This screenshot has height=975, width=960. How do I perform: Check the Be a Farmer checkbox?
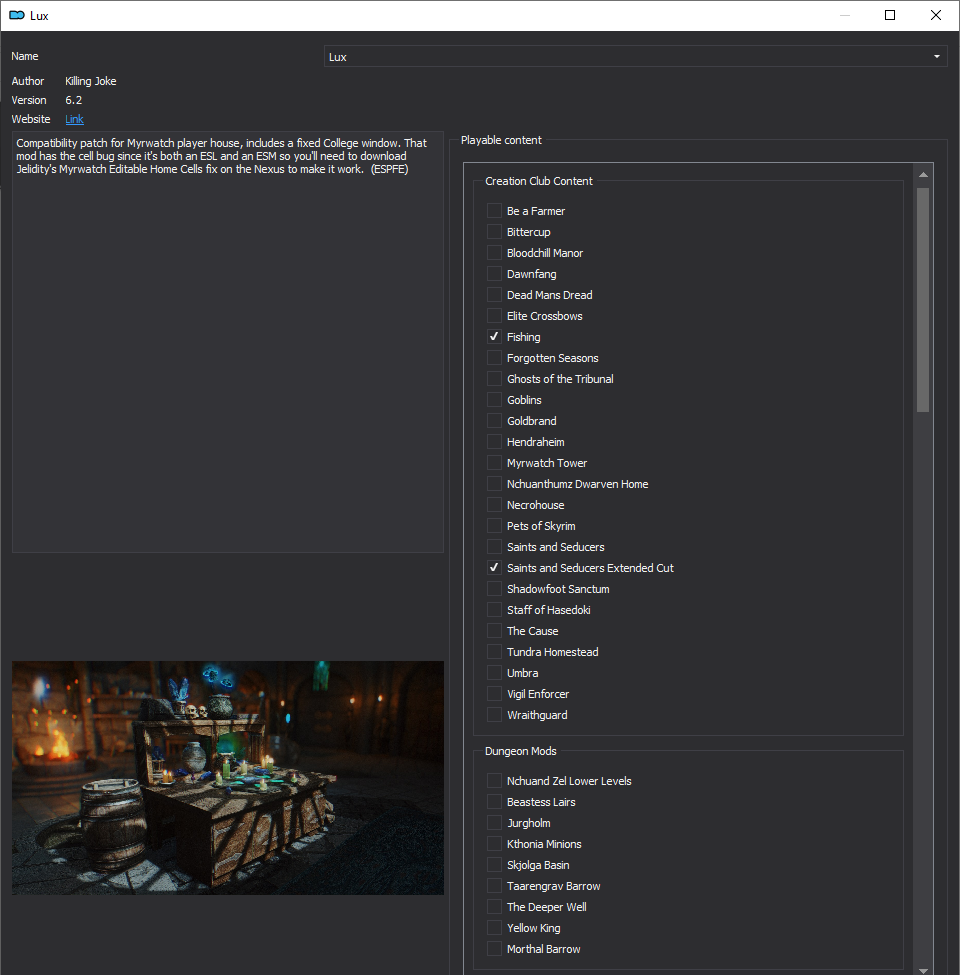tap(494, 211)
